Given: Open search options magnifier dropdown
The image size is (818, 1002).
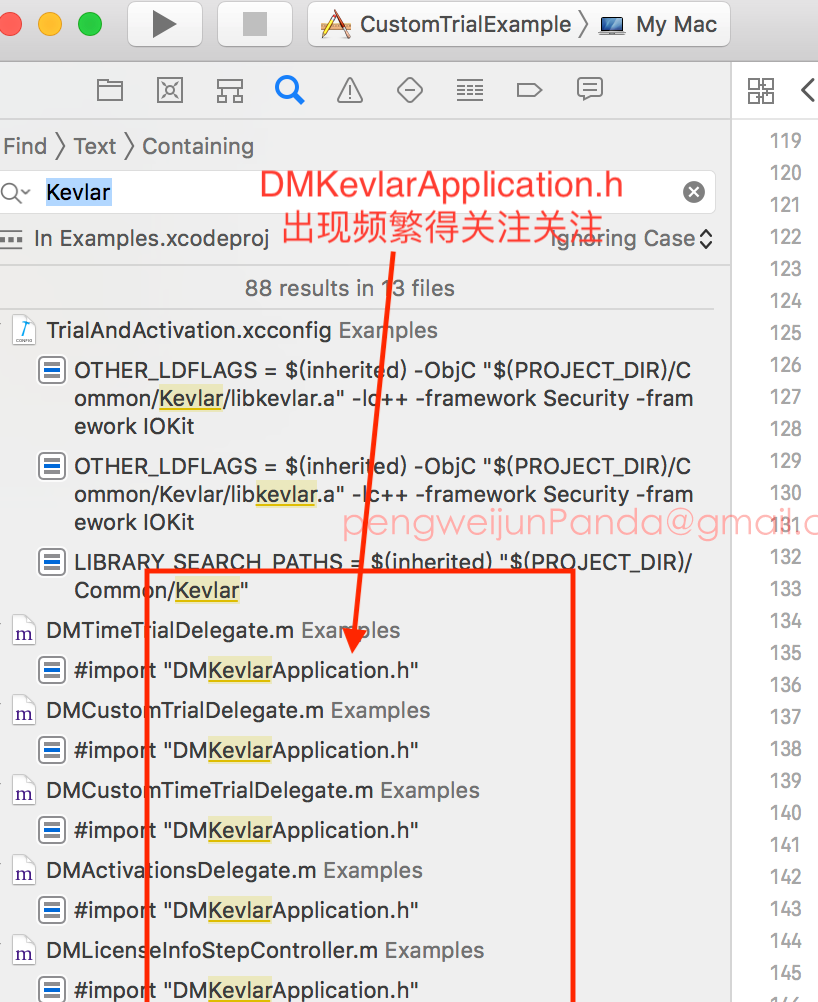Looking at the screenshot, I should coord(15,192).
